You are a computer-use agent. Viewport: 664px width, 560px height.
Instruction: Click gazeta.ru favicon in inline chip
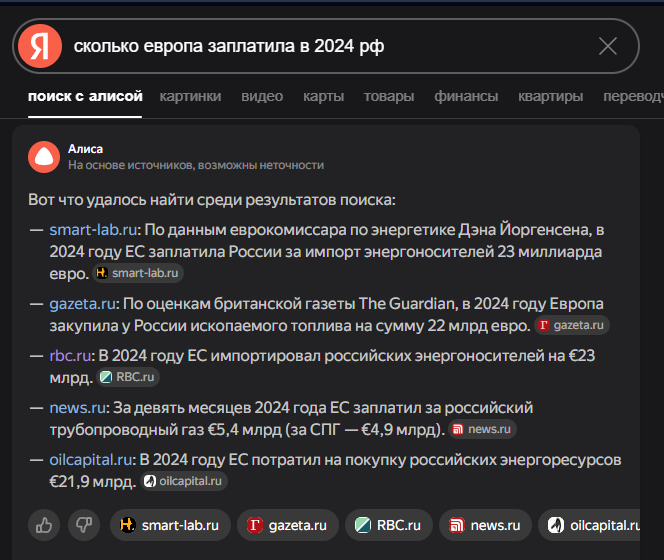tap(544, 325)
